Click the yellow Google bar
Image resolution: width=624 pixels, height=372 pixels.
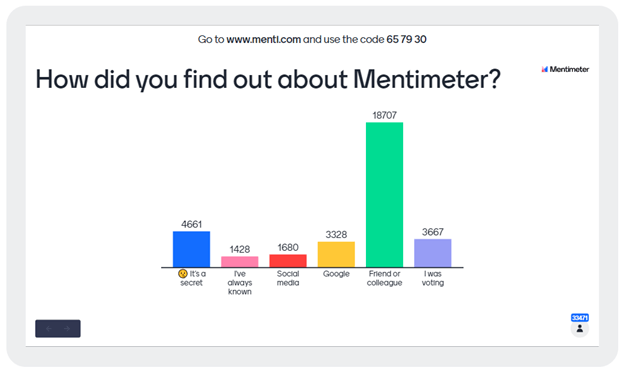click(336, 254)
